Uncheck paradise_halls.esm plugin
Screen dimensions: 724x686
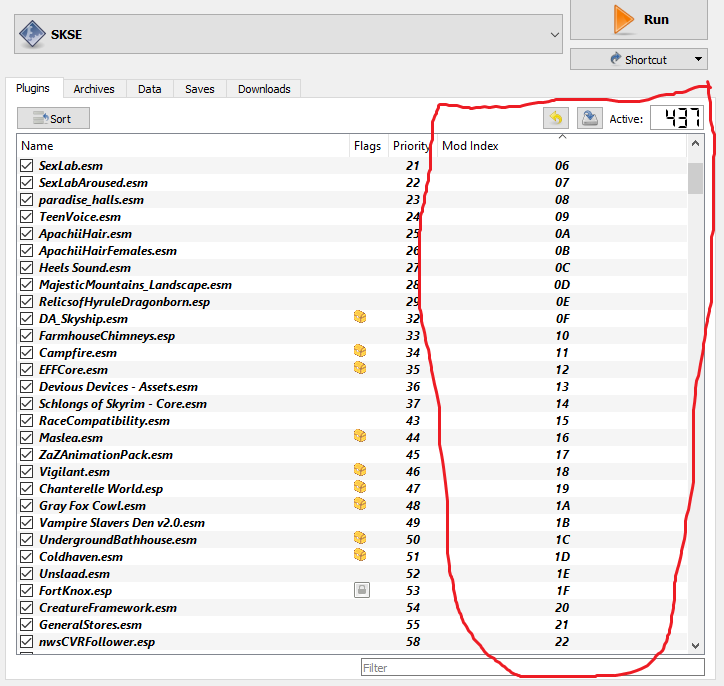click(27, 199)
